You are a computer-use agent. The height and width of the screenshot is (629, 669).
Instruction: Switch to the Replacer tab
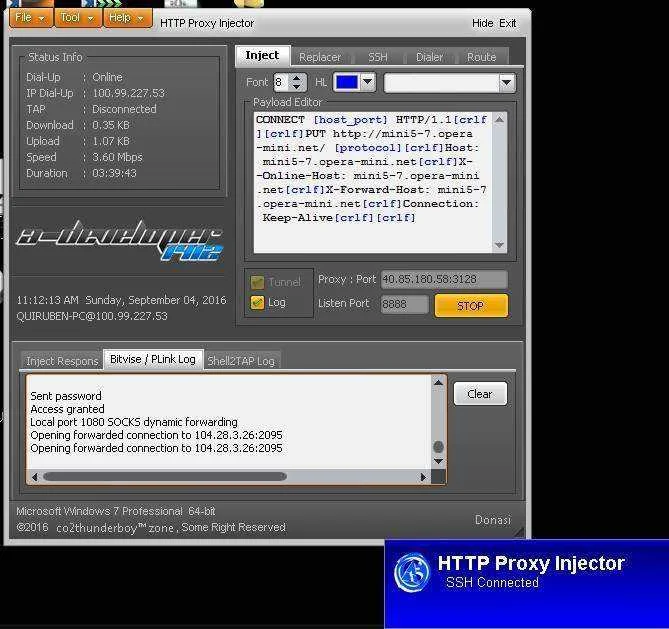(320, 57)
